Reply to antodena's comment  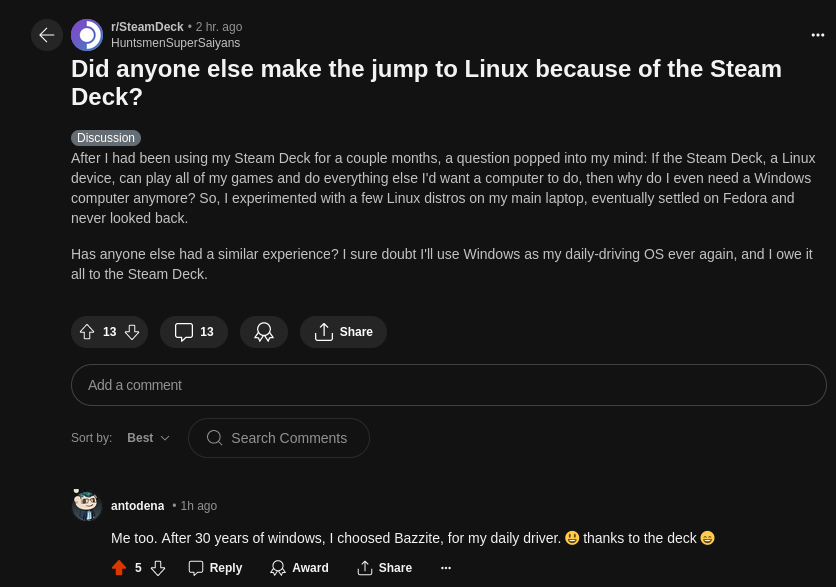(x=215, y=568)
